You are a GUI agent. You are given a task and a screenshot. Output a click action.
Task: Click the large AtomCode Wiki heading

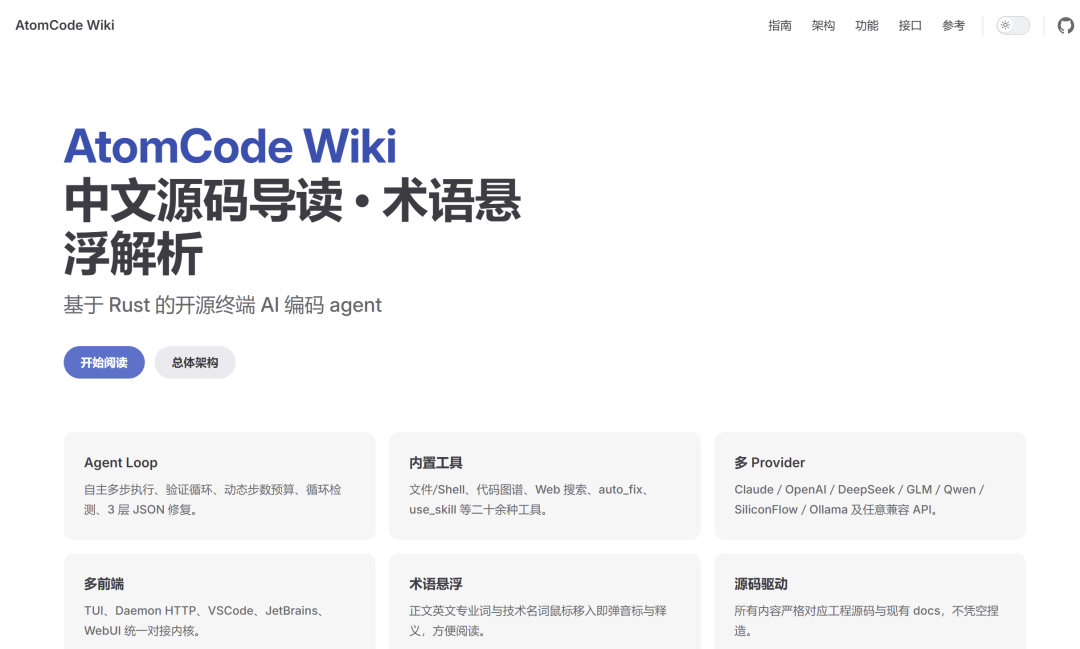[x=230, y=146]
